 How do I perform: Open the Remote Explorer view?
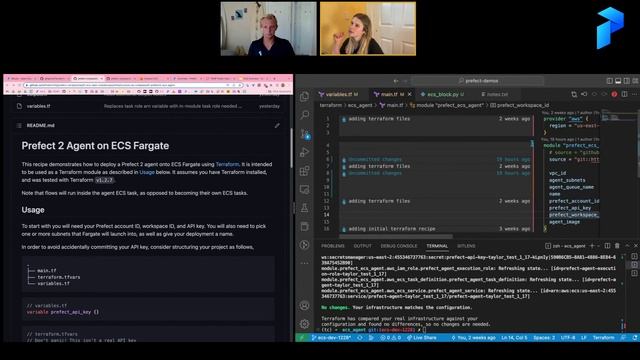tap(304, 189)
